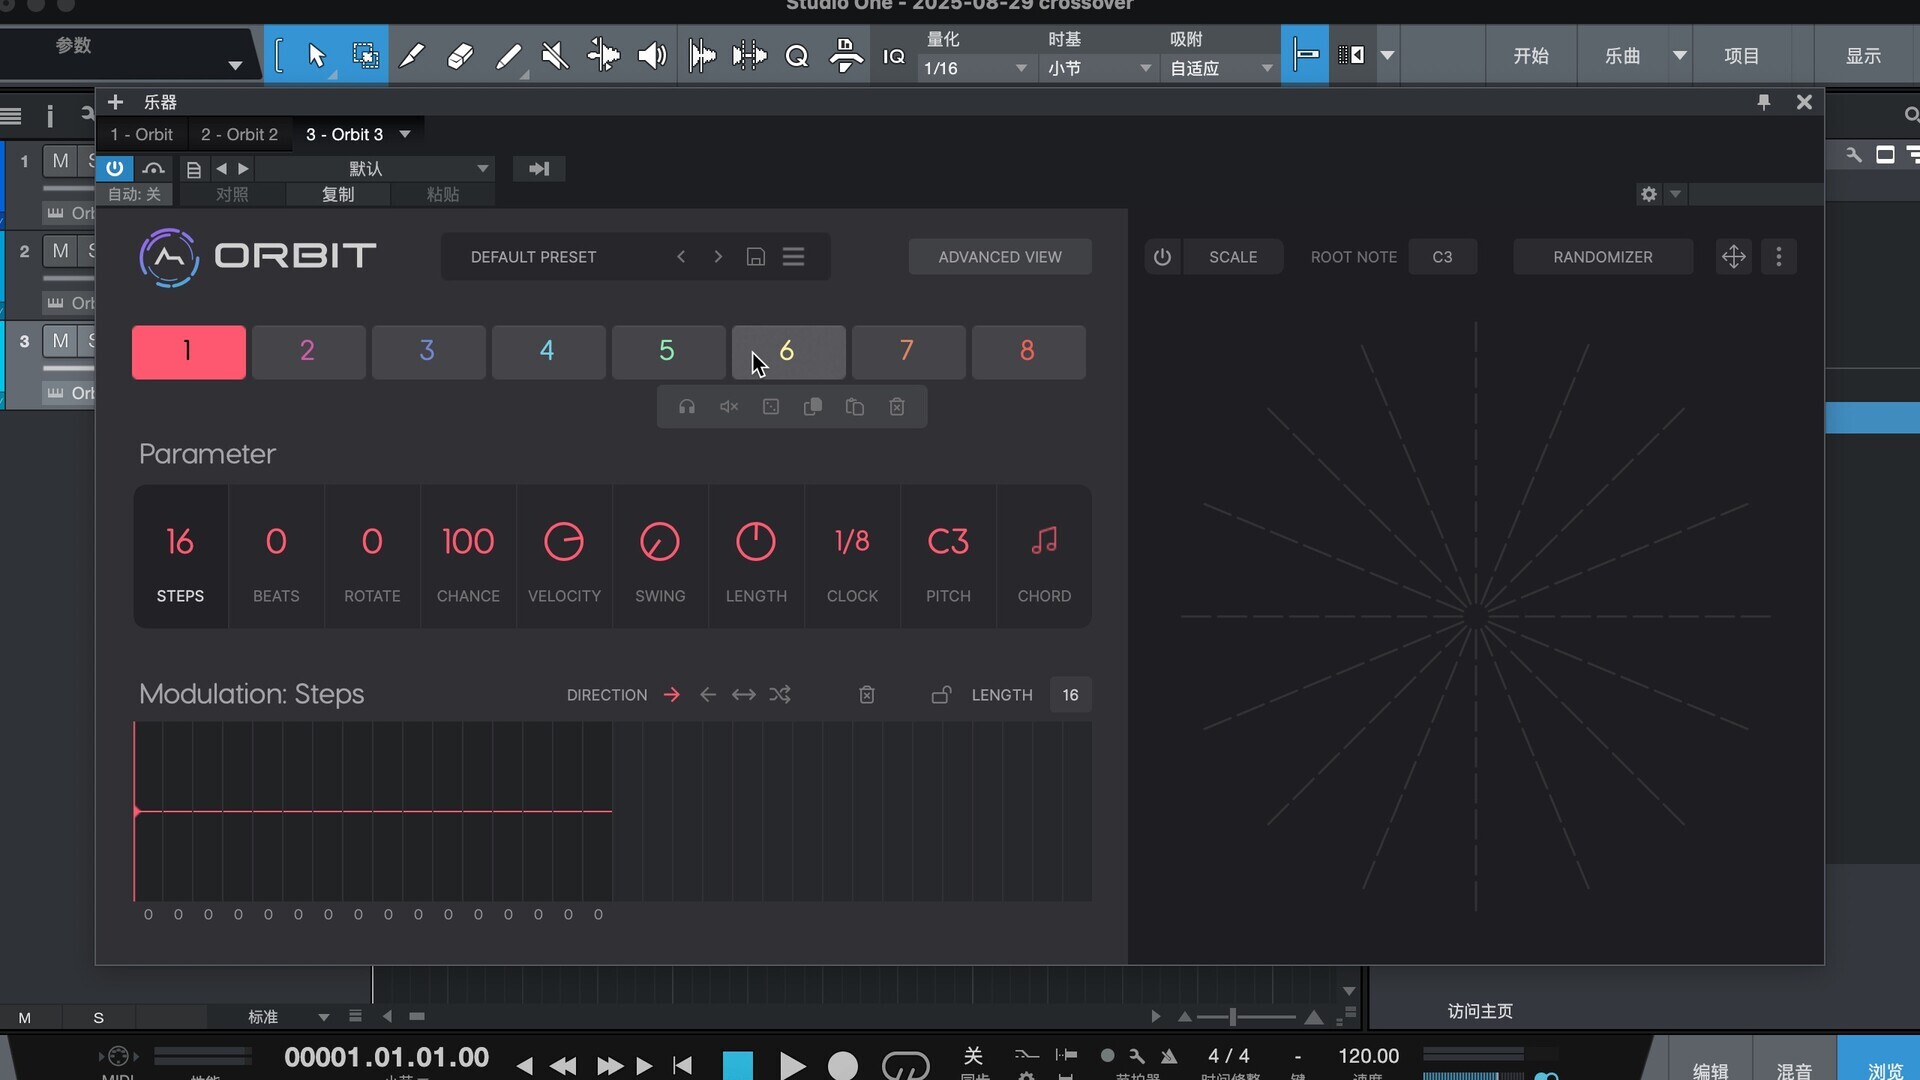The image size is (1920, 1080).
Task: Open the 开始 page
Action: [1531, 56]
